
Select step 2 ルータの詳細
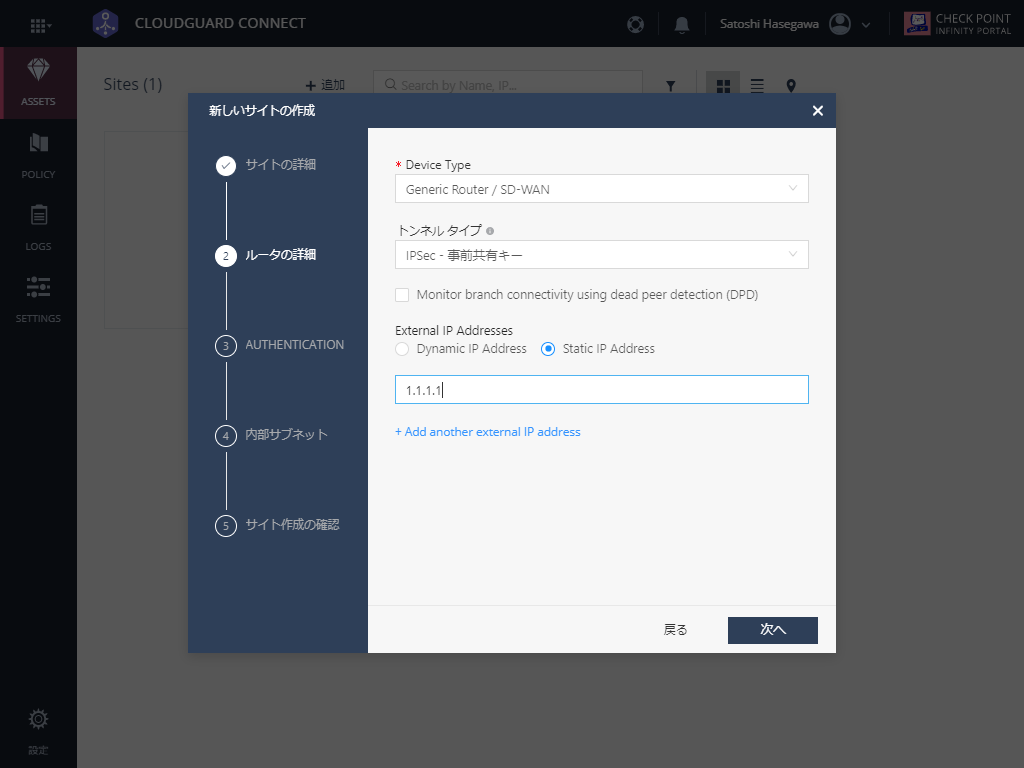point(266,255)
